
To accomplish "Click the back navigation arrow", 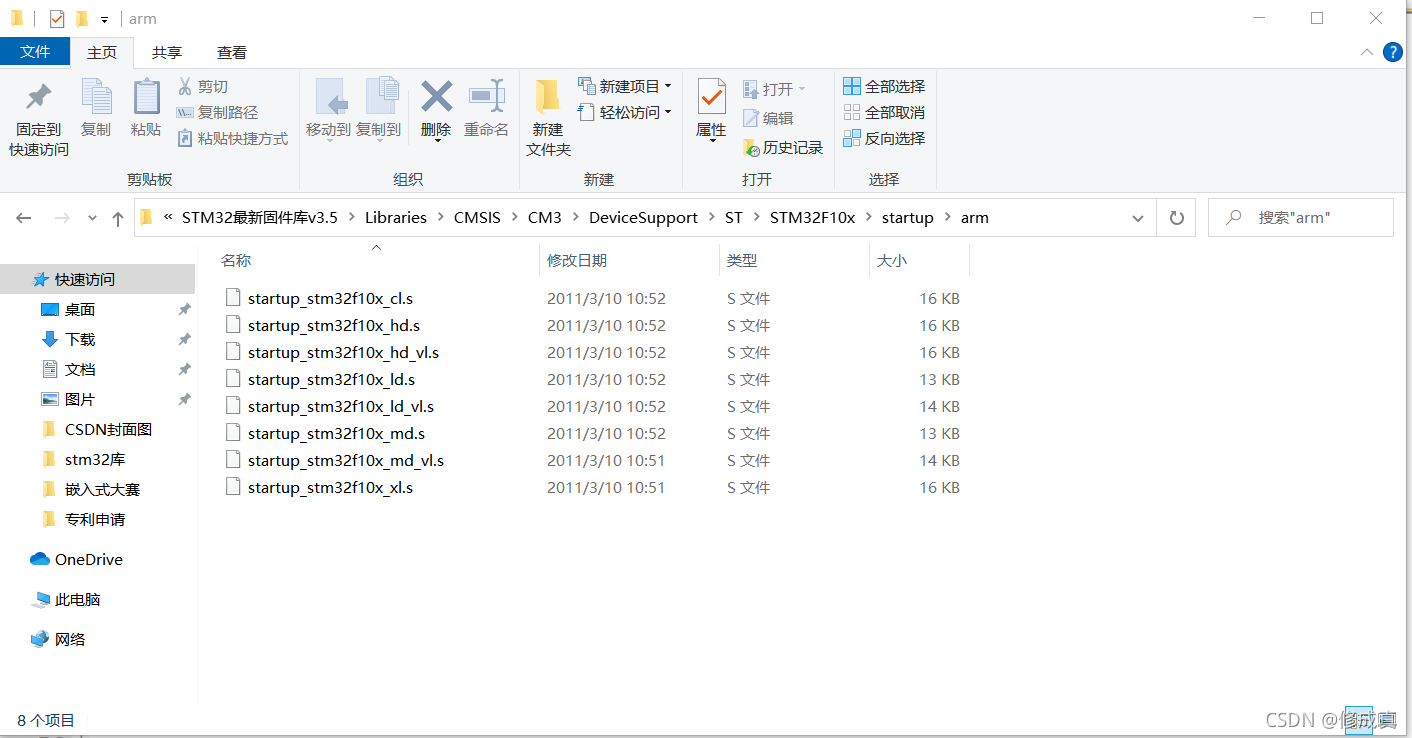I will [x=24, y=218].
